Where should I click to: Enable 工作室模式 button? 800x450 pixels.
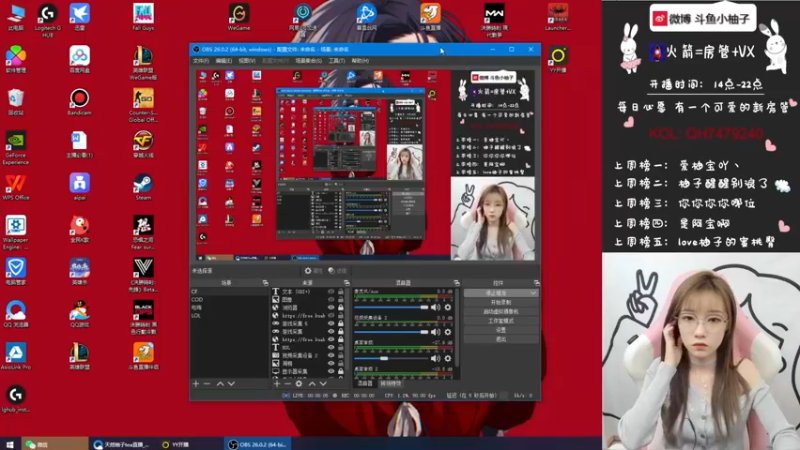501,321
